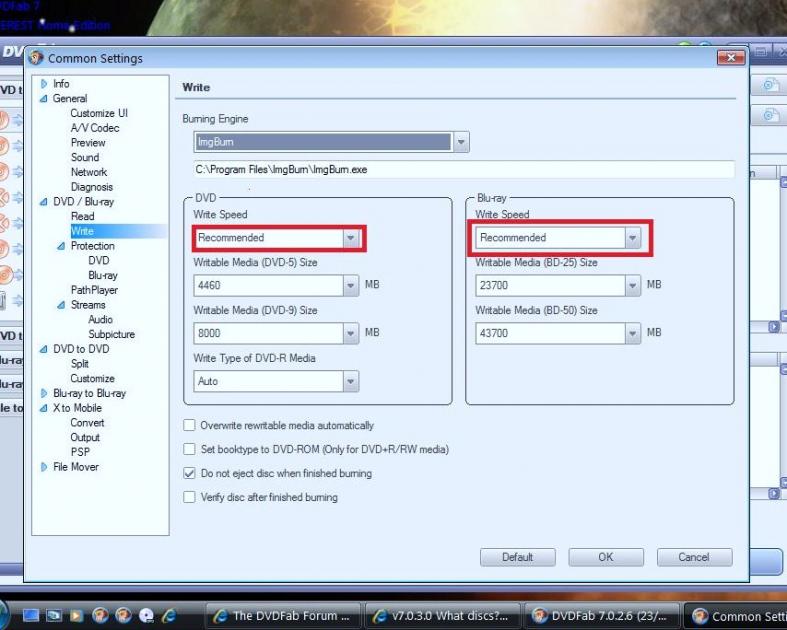Open the Writable Media (BD-25) Size dropdown
Image resolution: width=787 pixels, height=630 pixels.
tap(632, 285)
